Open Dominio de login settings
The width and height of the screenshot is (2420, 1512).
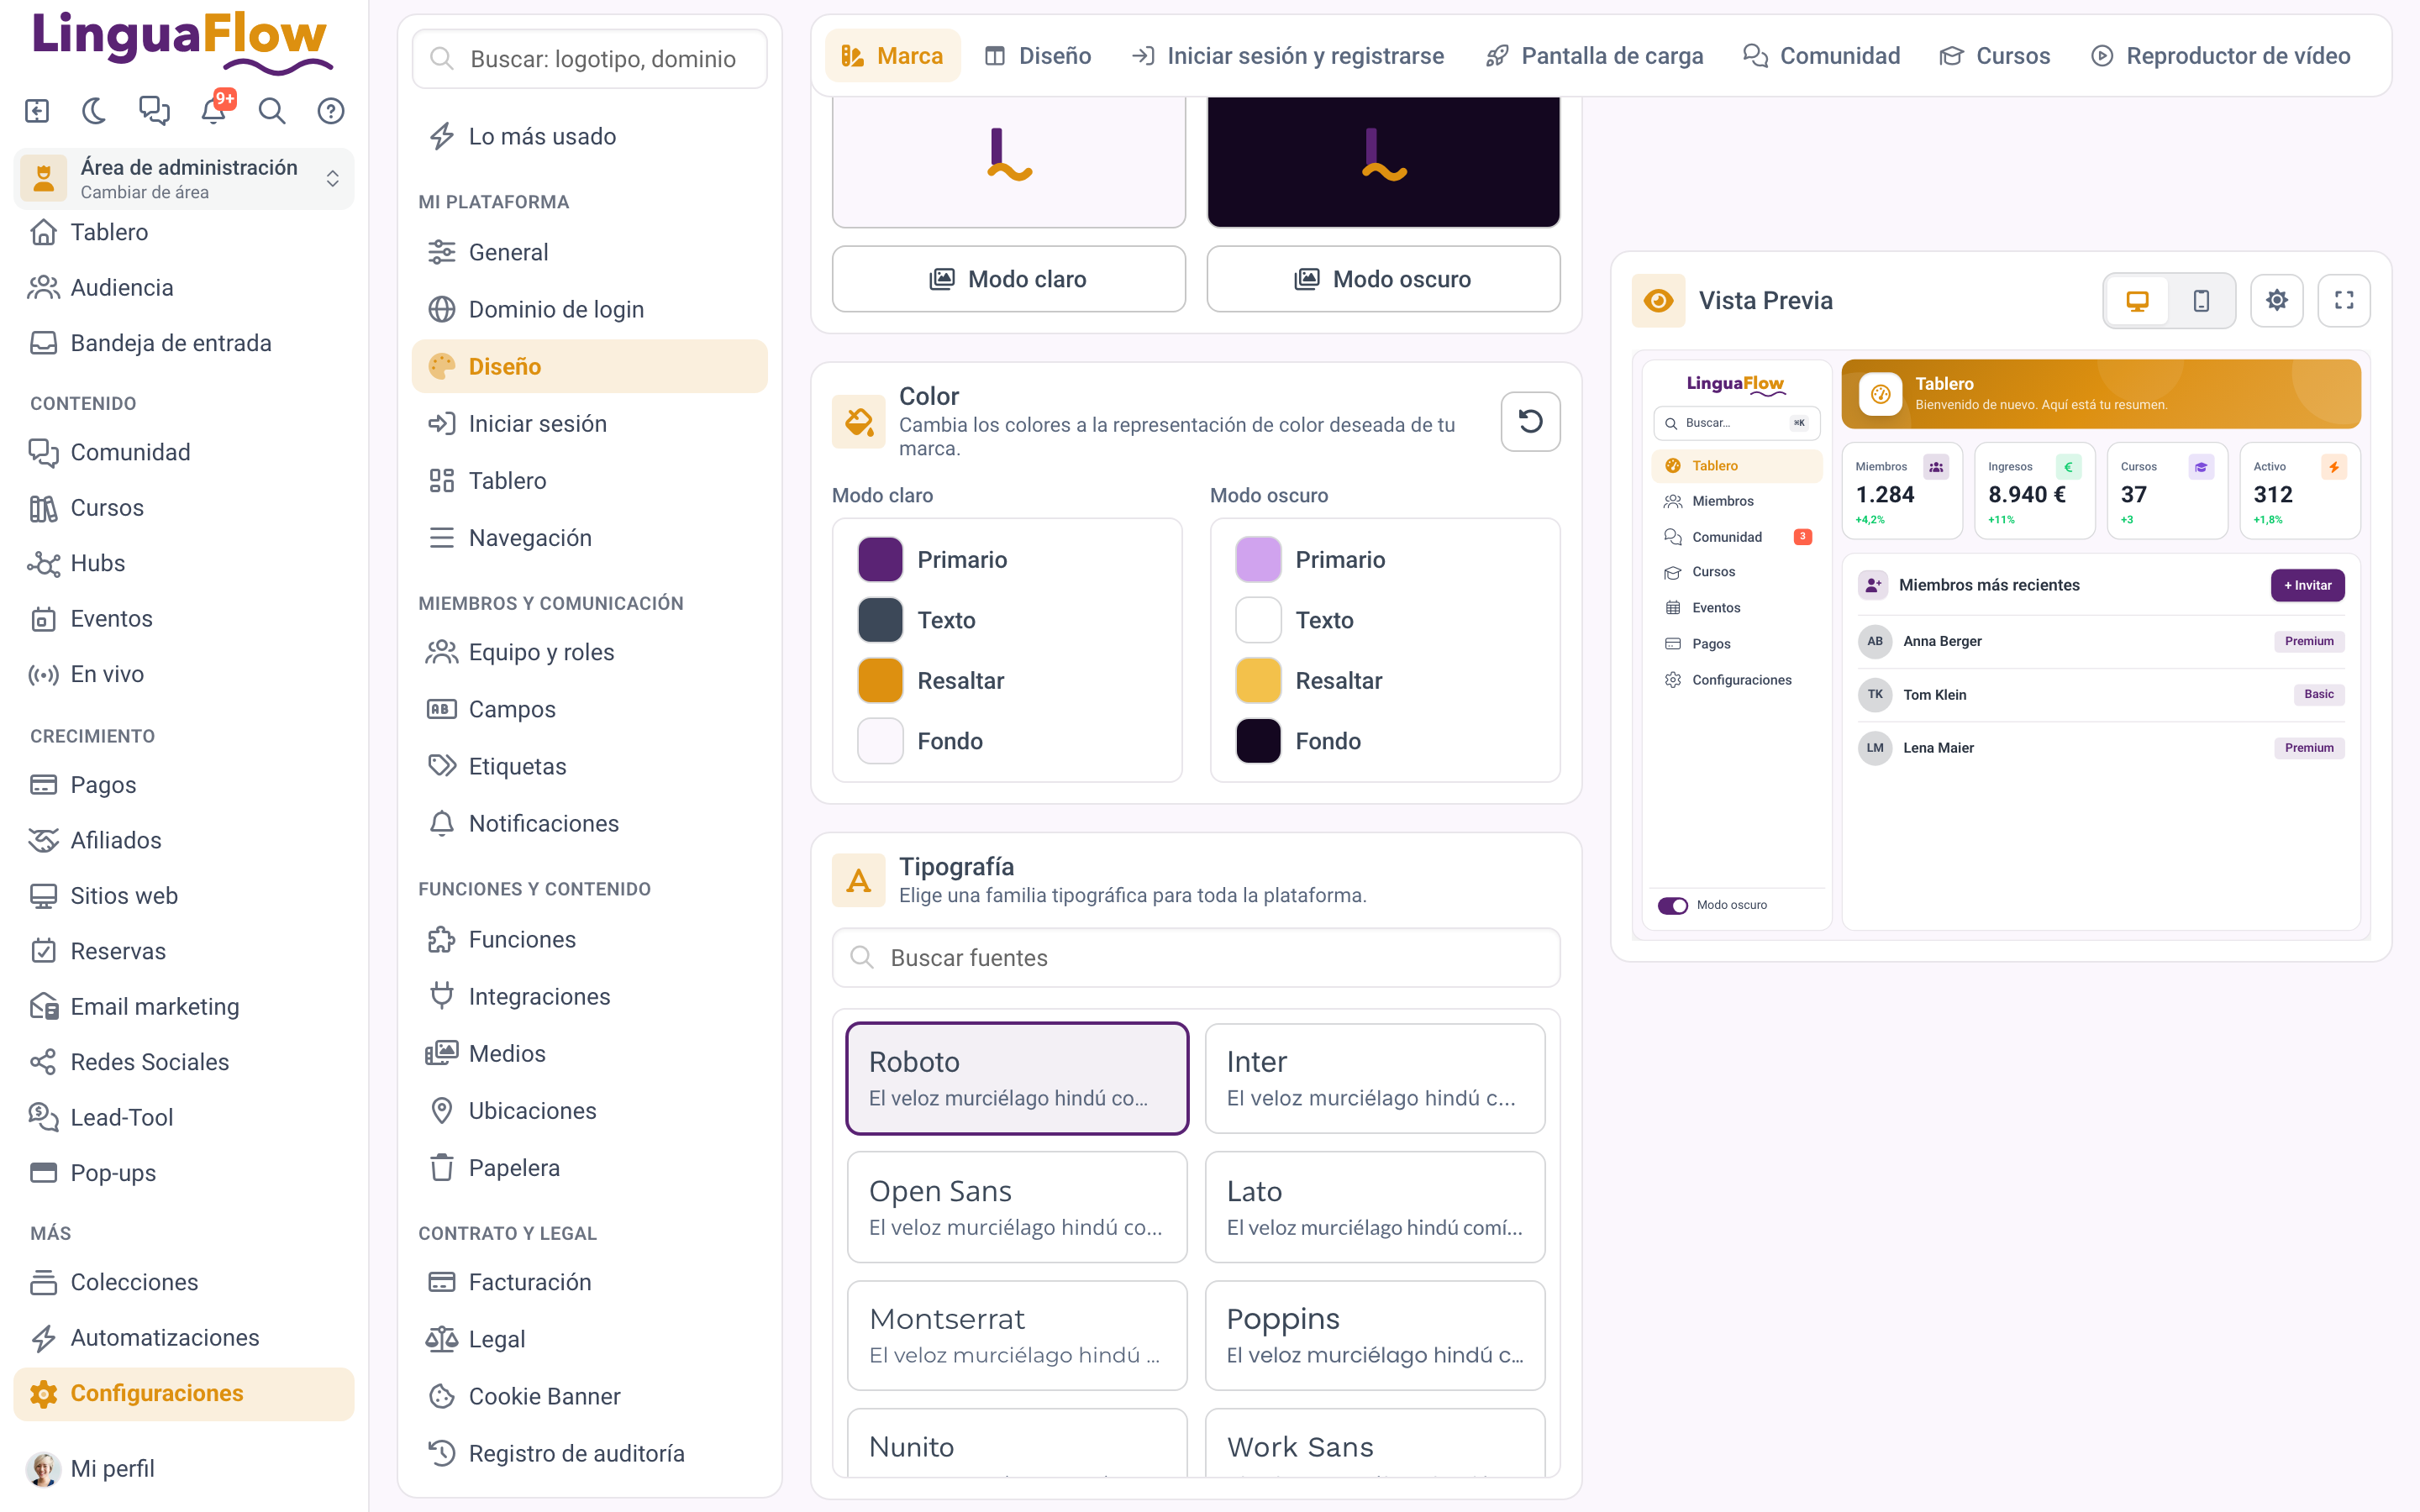click(x=590, y=309)
